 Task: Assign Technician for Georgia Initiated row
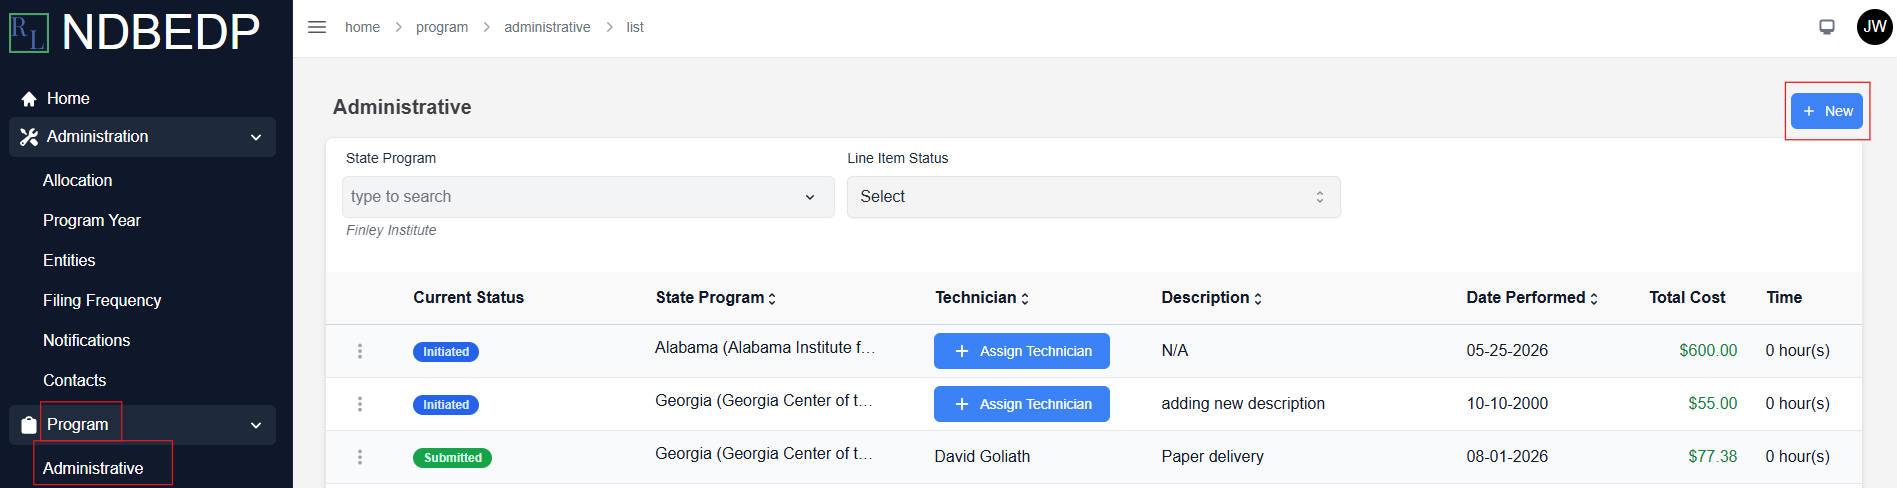[1022, 404]
